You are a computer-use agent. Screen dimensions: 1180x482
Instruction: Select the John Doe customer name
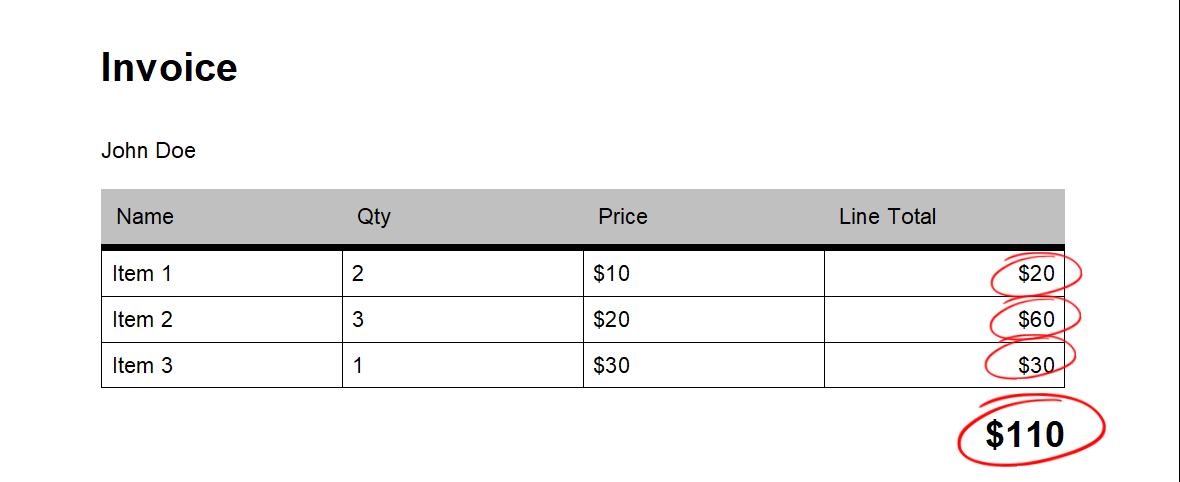pyautogui.click(x=148, y=151)
